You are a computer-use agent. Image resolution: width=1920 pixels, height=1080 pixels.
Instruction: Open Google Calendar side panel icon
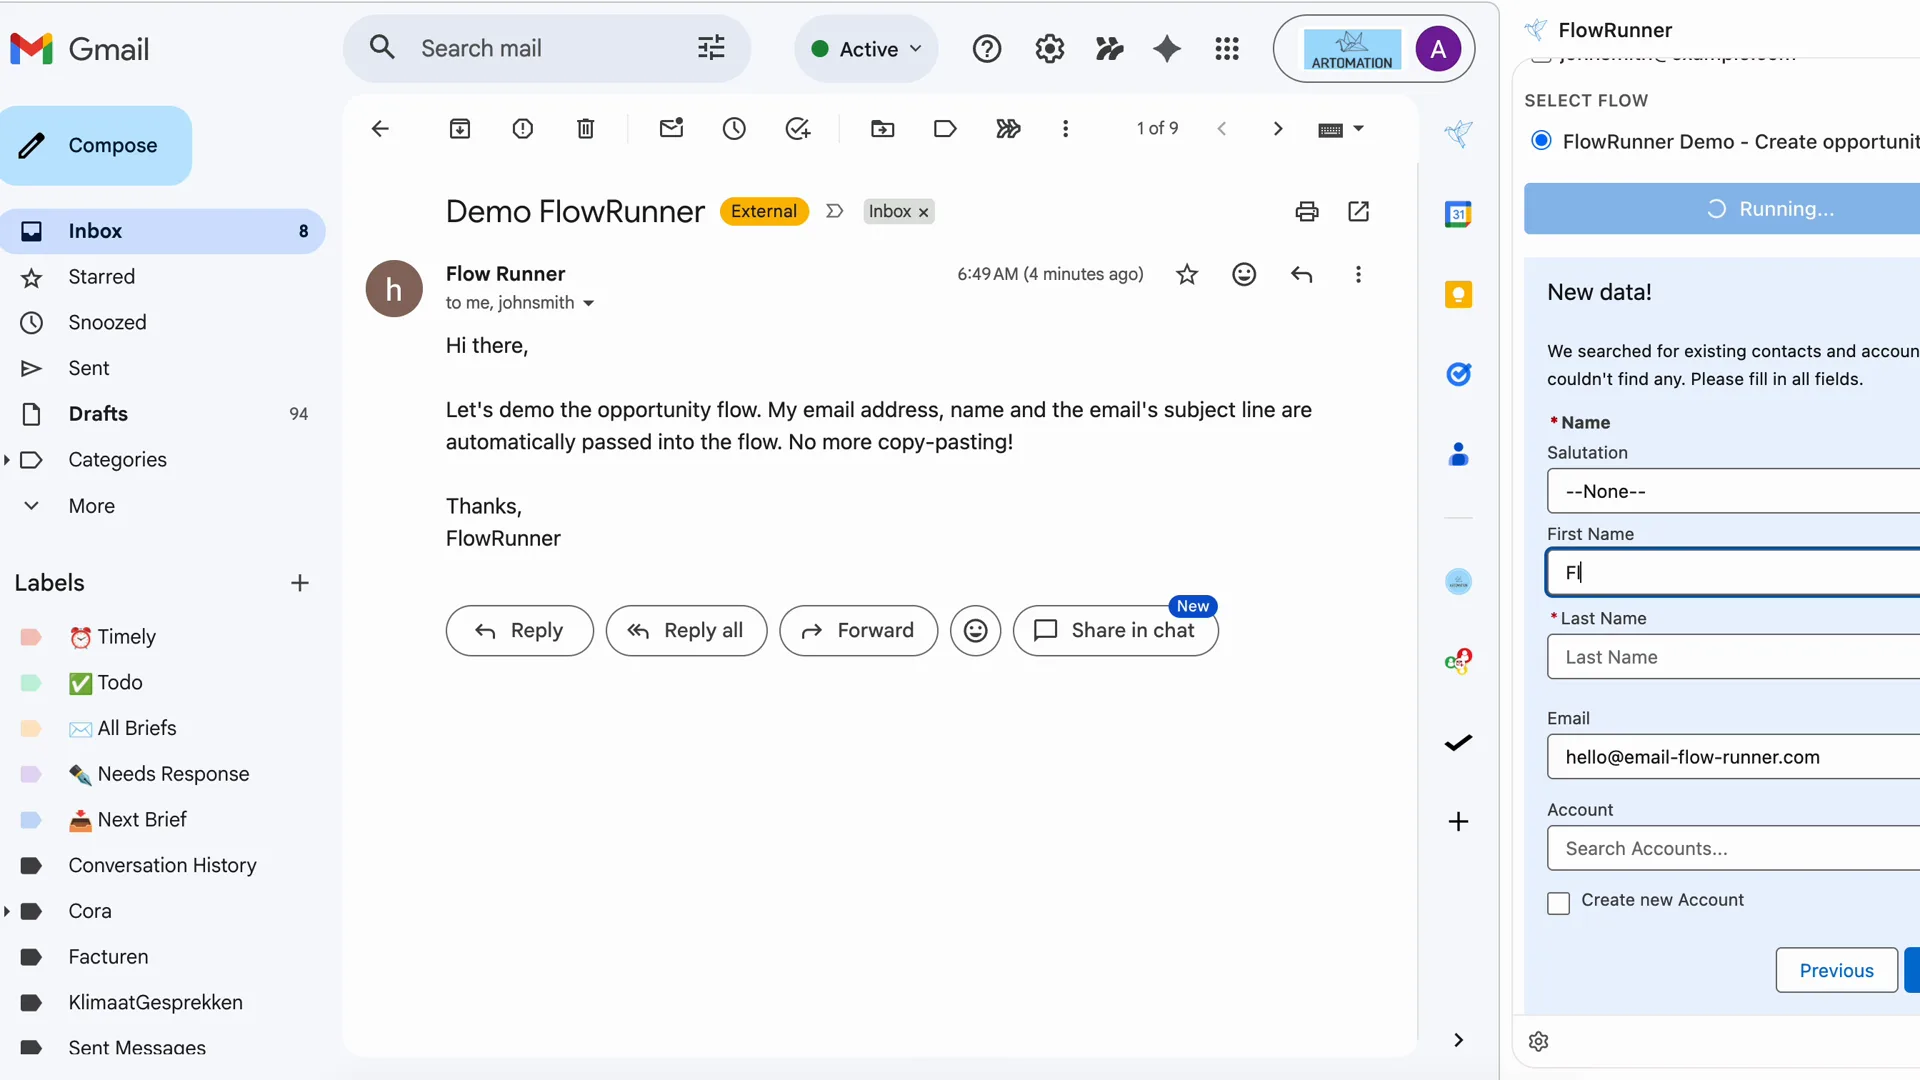[1458, 213]
